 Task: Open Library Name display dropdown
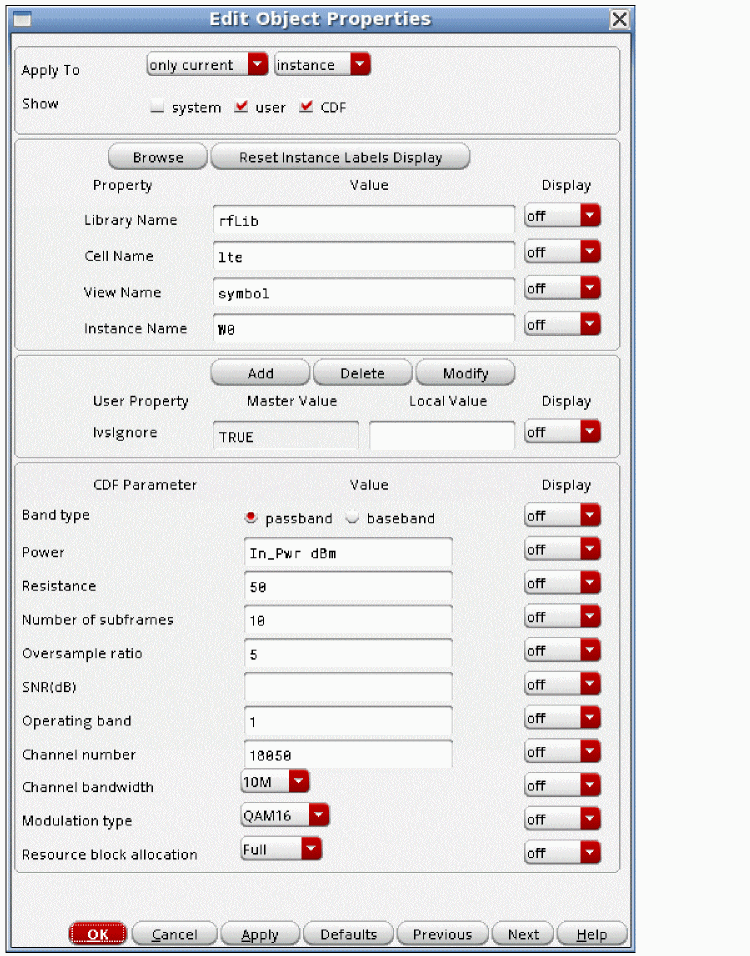coord(562,216)
